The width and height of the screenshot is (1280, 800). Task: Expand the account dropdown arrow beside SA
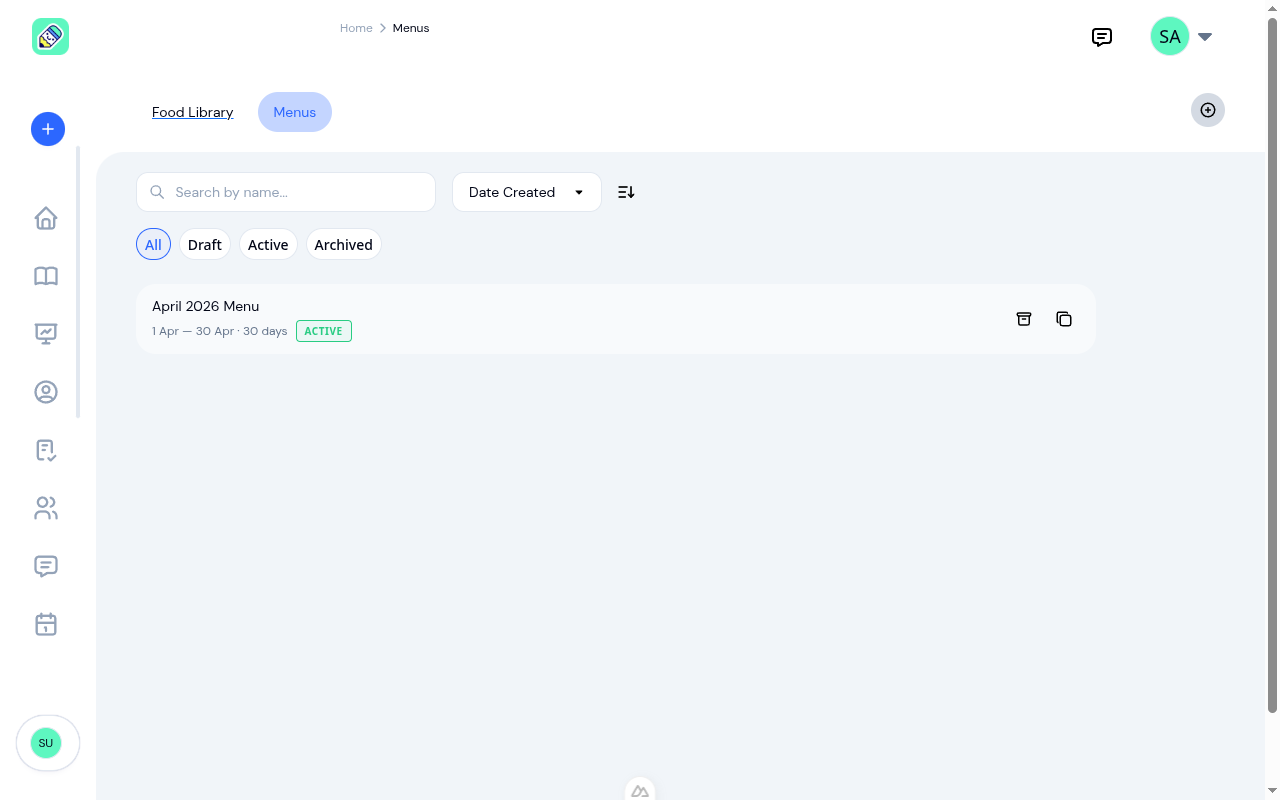pos(1205,37)
